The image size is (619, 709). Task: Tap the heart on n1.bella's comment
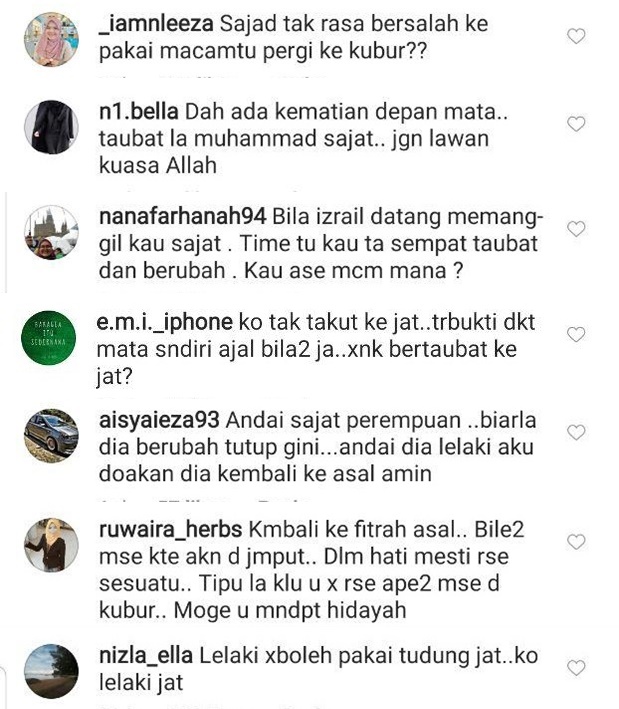coord(576,124)
